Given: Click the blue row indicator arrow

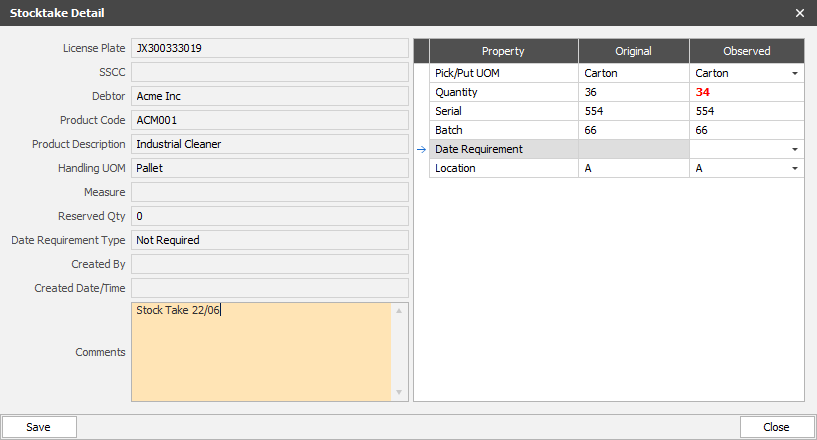Looking at the screenshot, I should pos(422,150).
